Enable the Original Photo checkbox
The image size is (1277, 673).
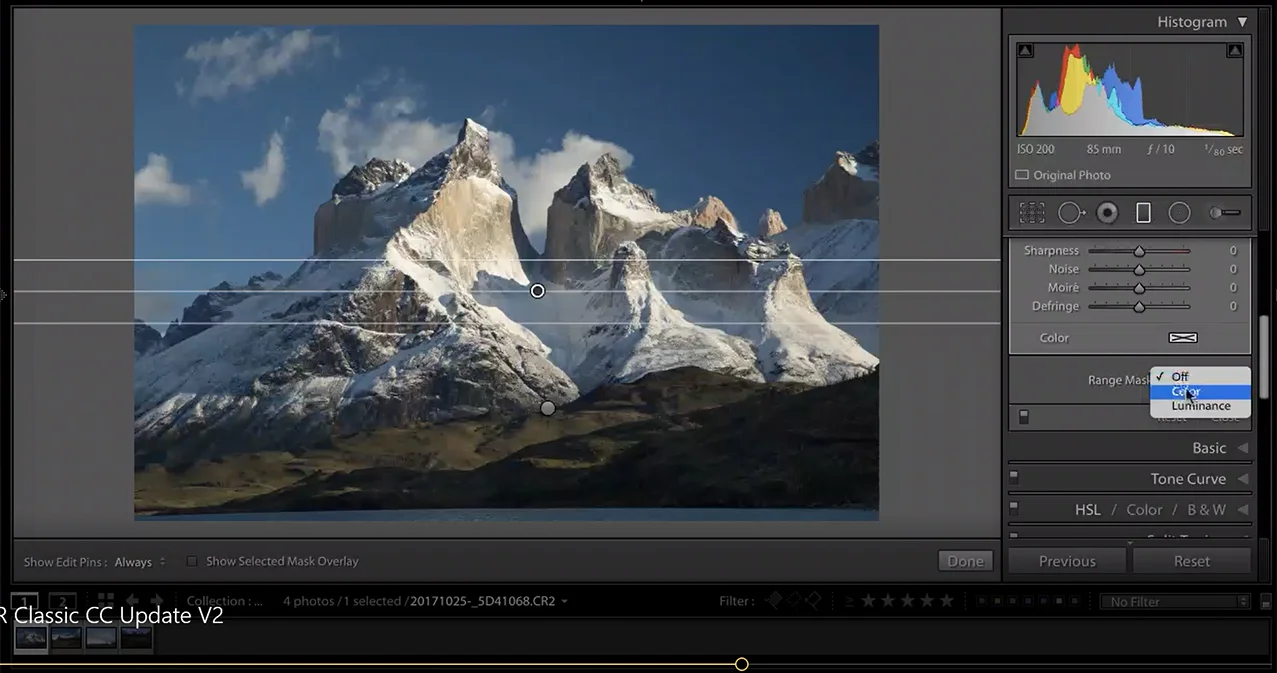pos(1022,175)
